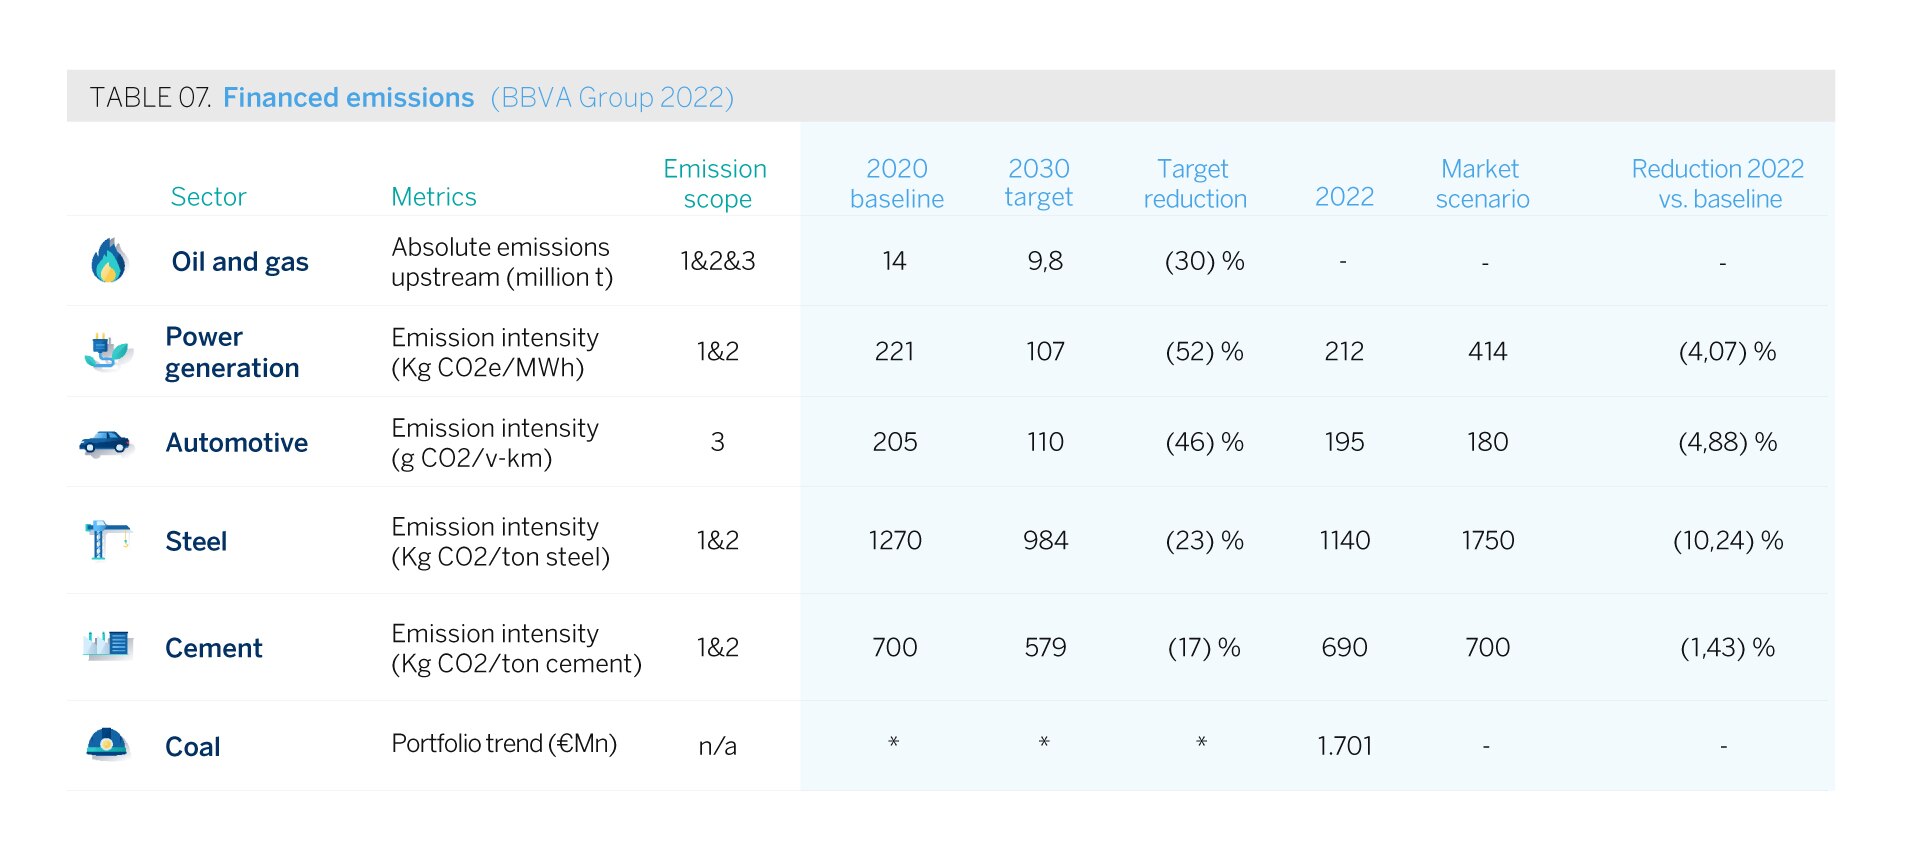Select the 'Oil and gas' sector name

click(x=240, y=262)
